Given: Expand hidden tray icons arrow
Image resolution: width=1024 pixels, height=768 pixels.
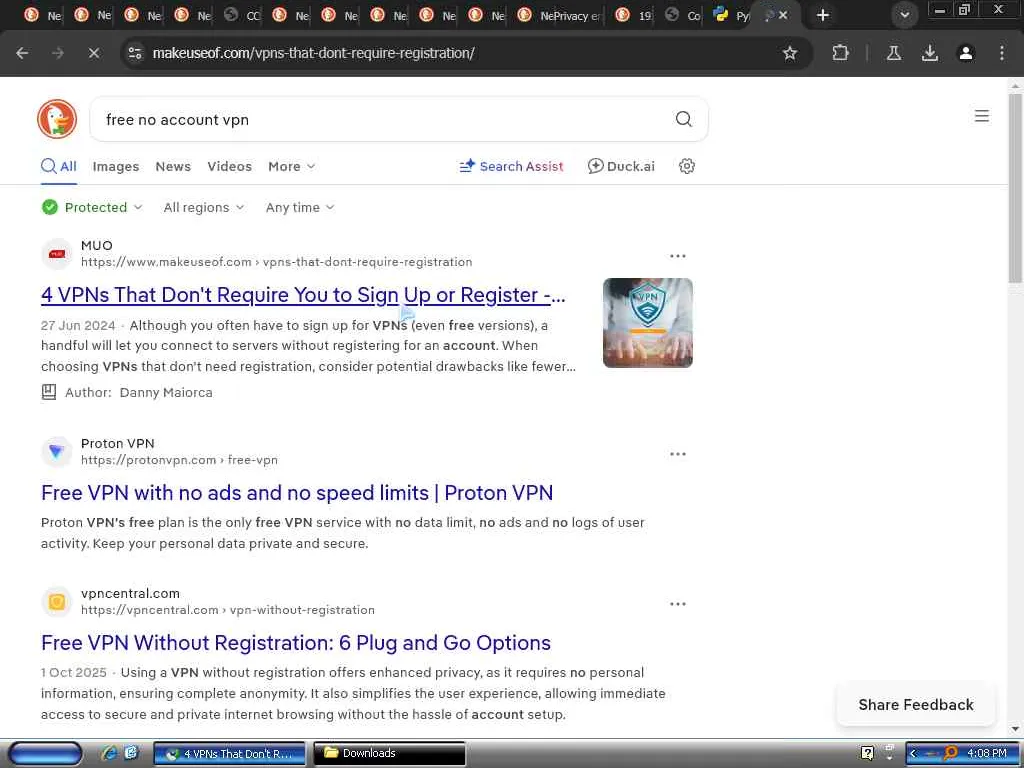Looking at the screenshot, I should (x=914, y=753).
